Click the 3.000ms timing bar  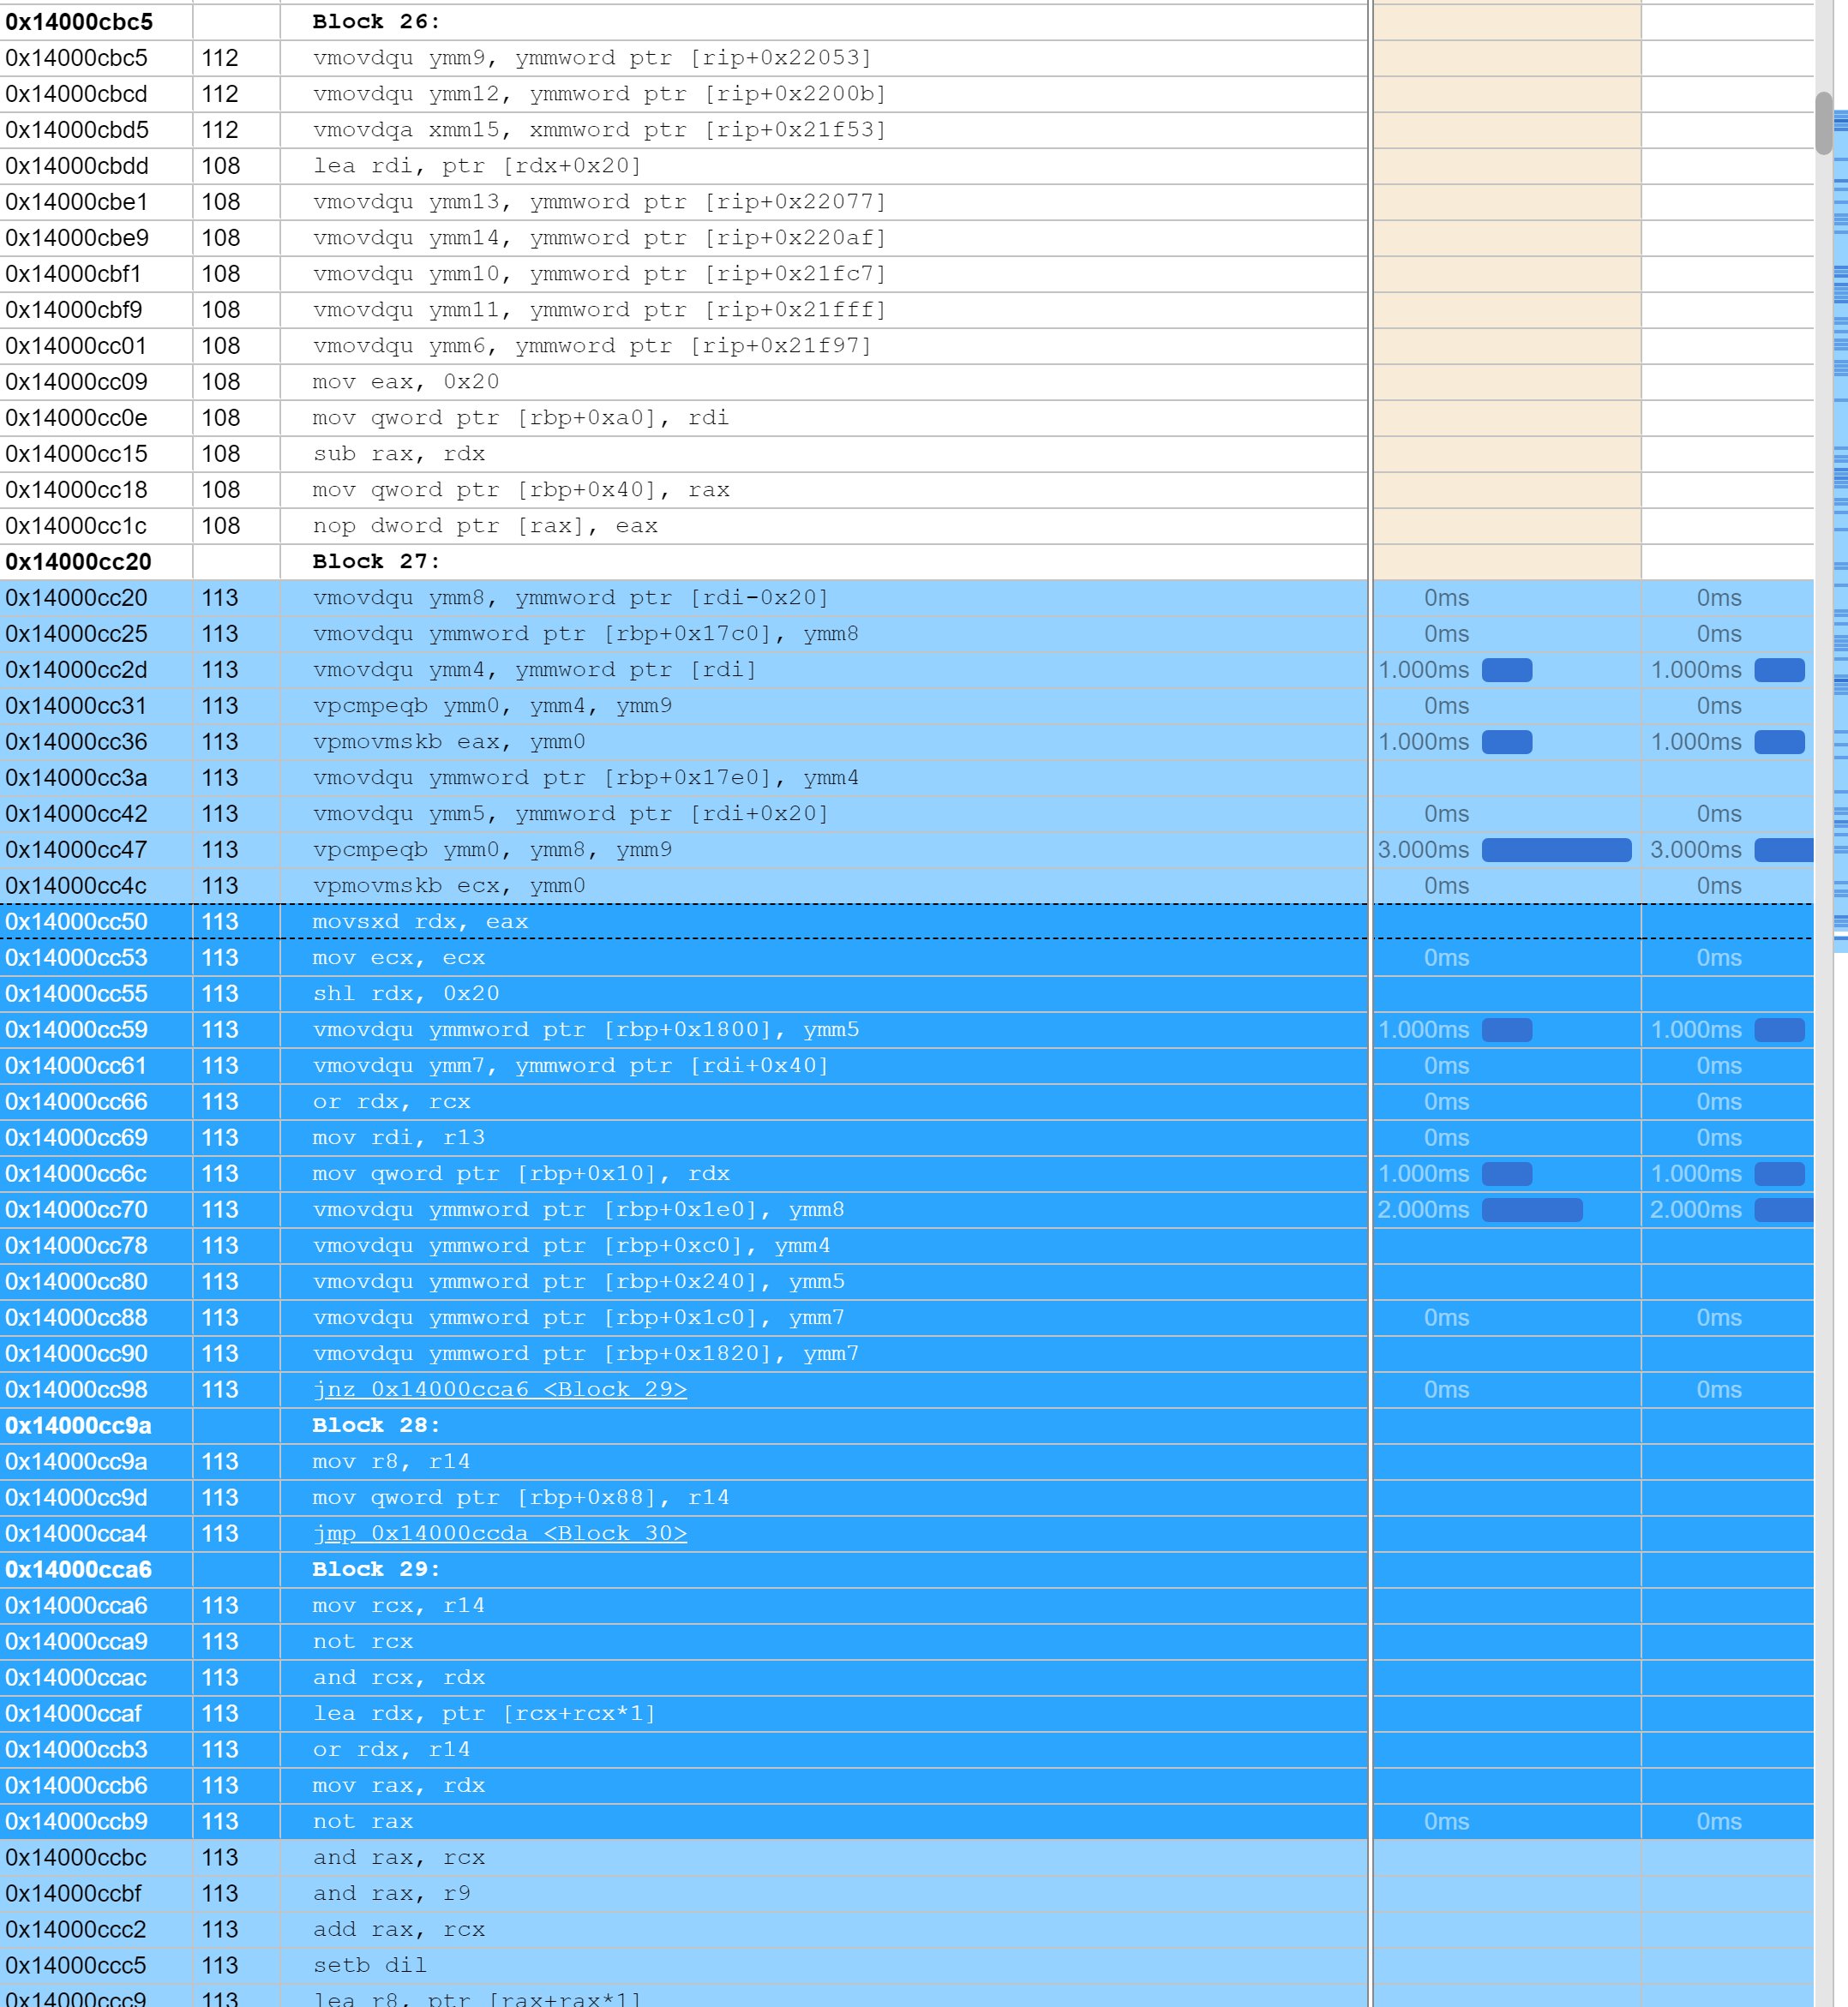click(x=1555, y=849)
